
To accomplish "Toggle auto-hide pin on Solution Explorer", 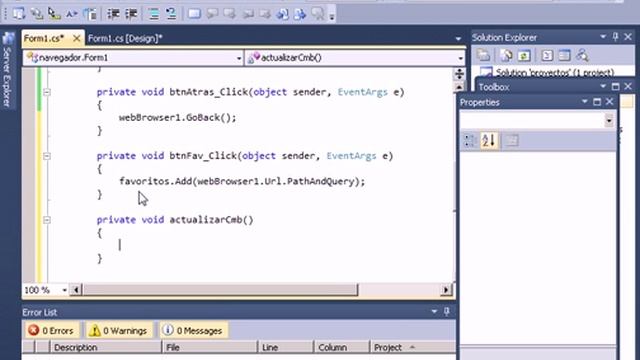I will coord(616,37).
